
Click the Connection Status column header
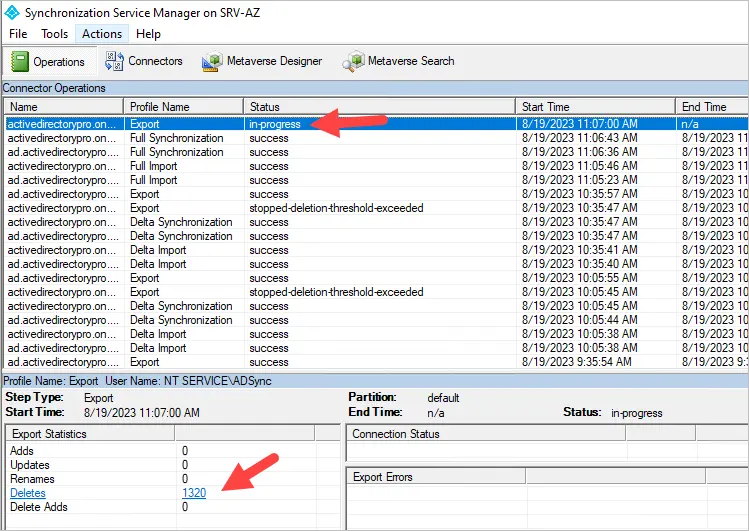point(486,434)
